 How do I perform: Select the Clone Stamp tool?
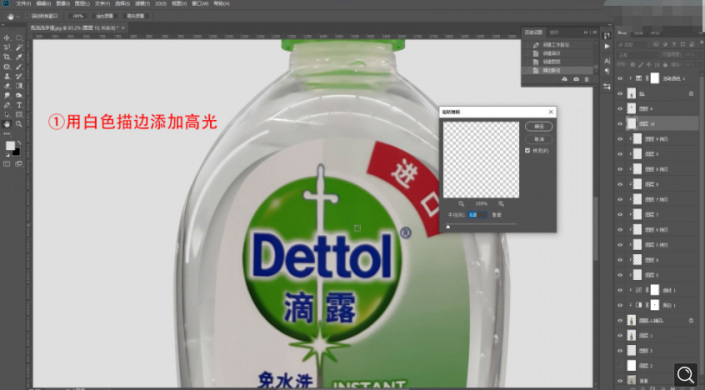click(x=7, y=76)
